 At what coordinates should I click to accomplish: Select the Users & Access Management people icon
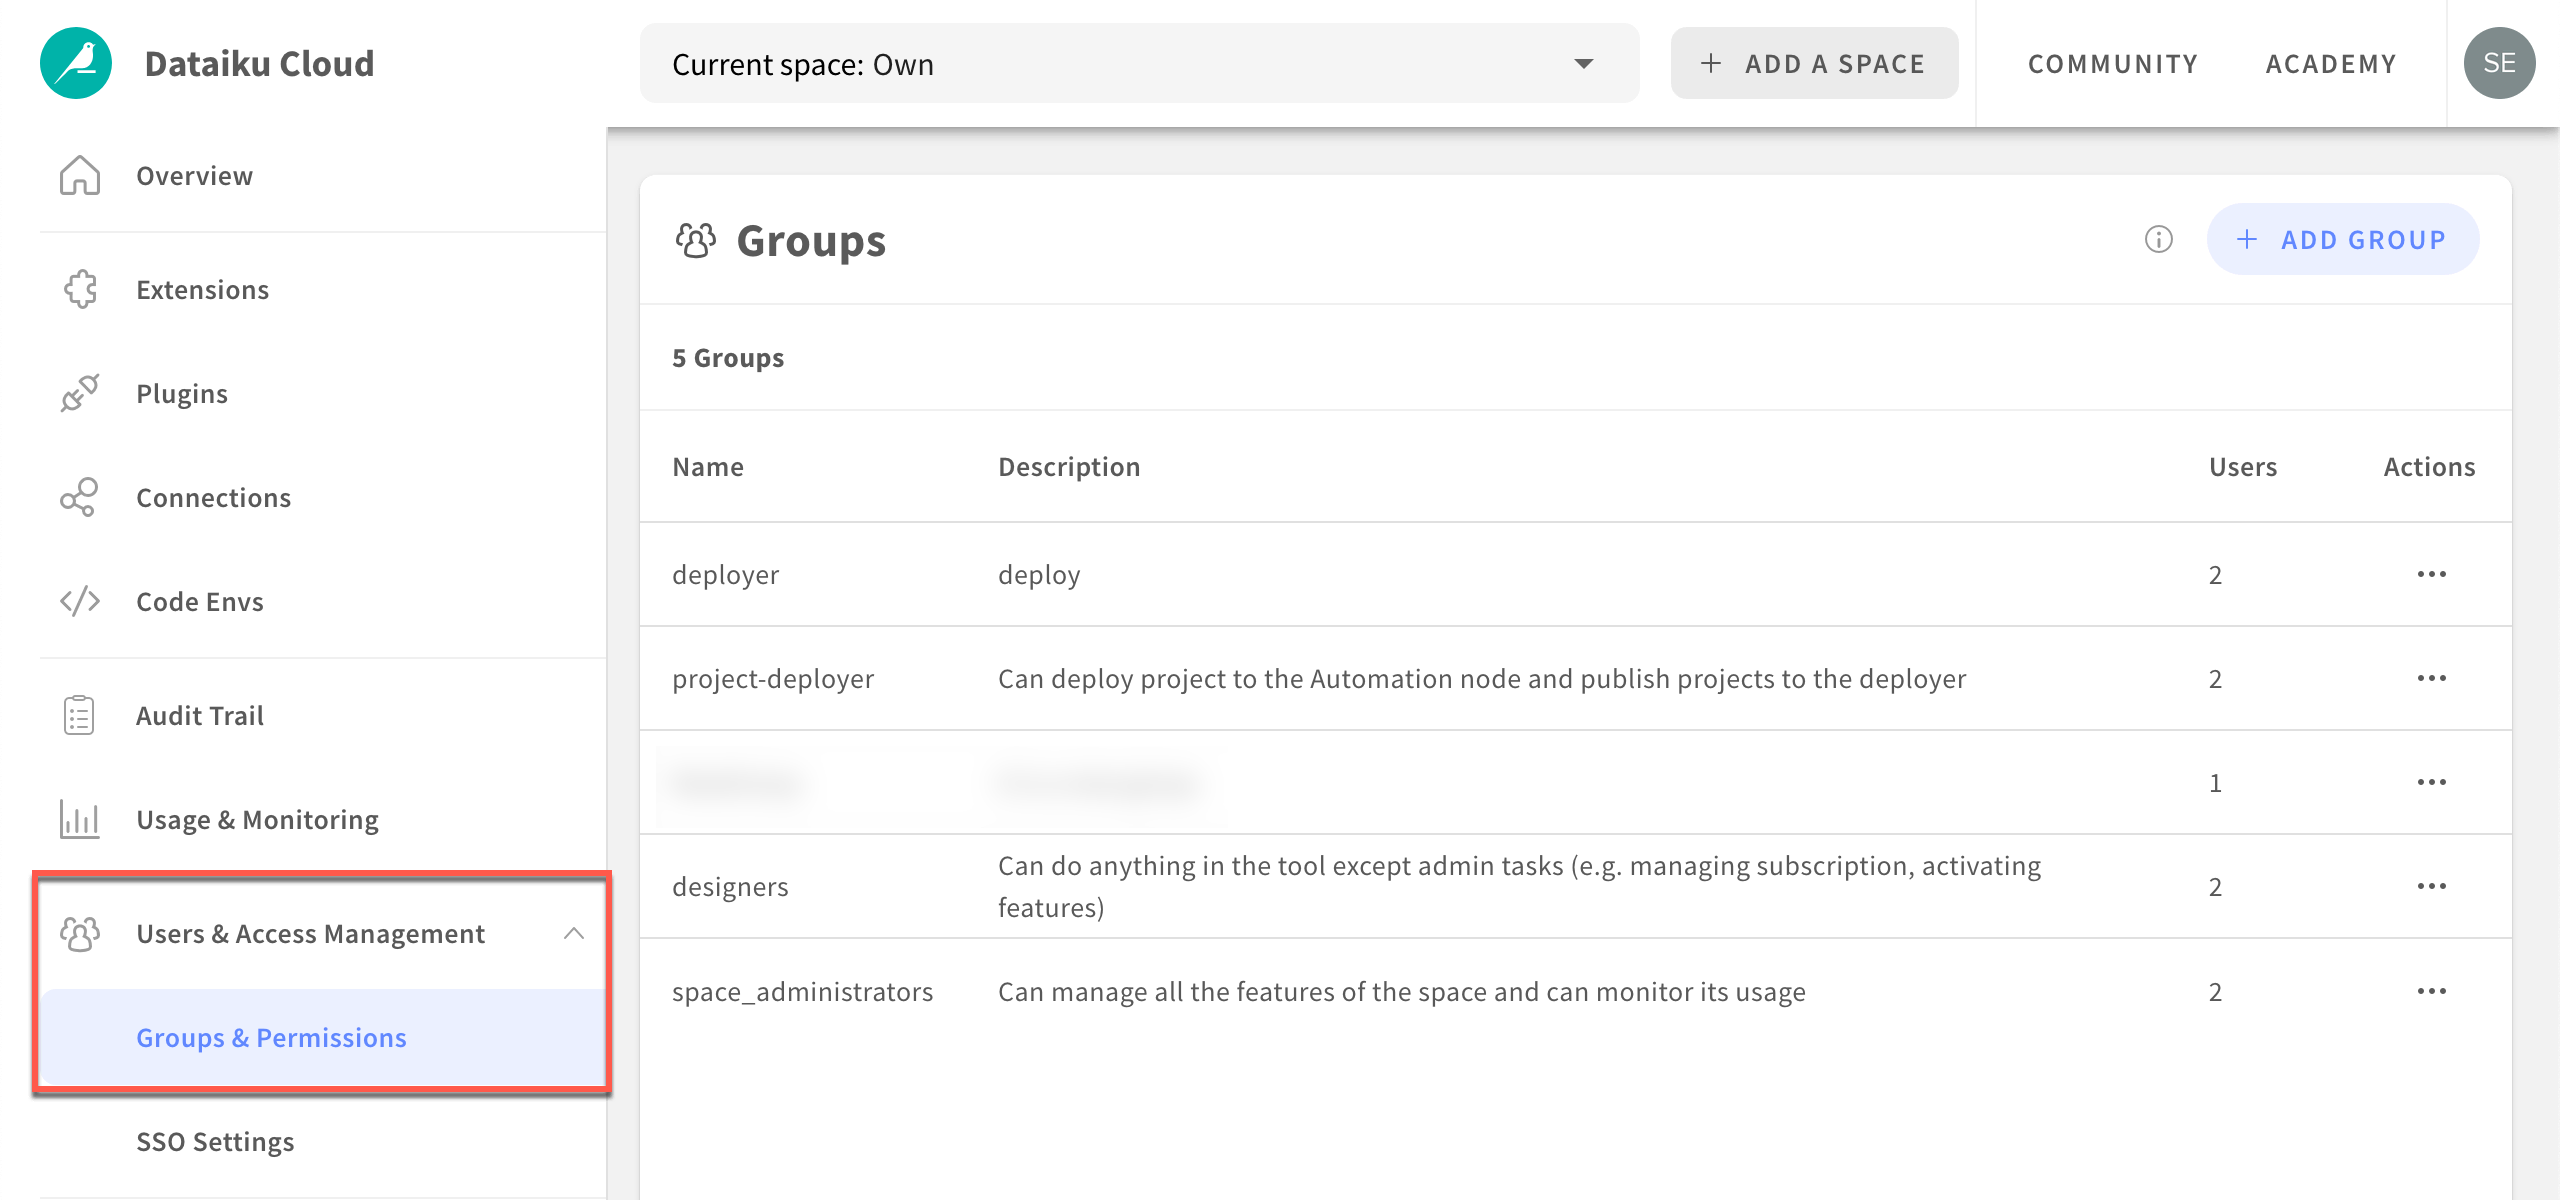(80, 933)
